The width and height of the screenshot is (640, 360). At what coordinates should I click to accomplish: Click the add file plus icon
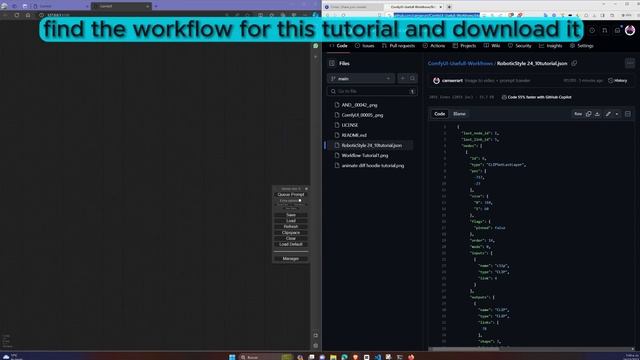point(402,78)
